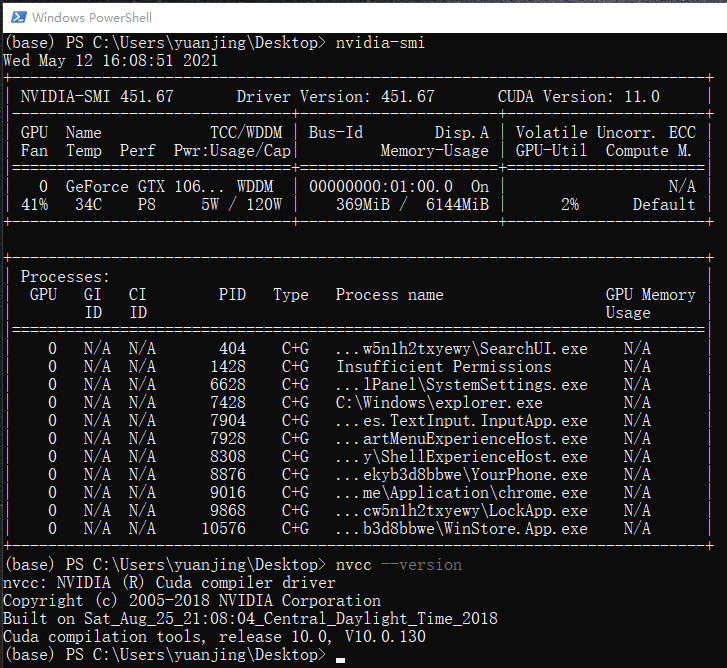The height and width of the screenshot is (668, 727).
Task: Click 'nvcc: NVIDIA (R) Cuda compiler driver' line
Action: coord(169,583)
